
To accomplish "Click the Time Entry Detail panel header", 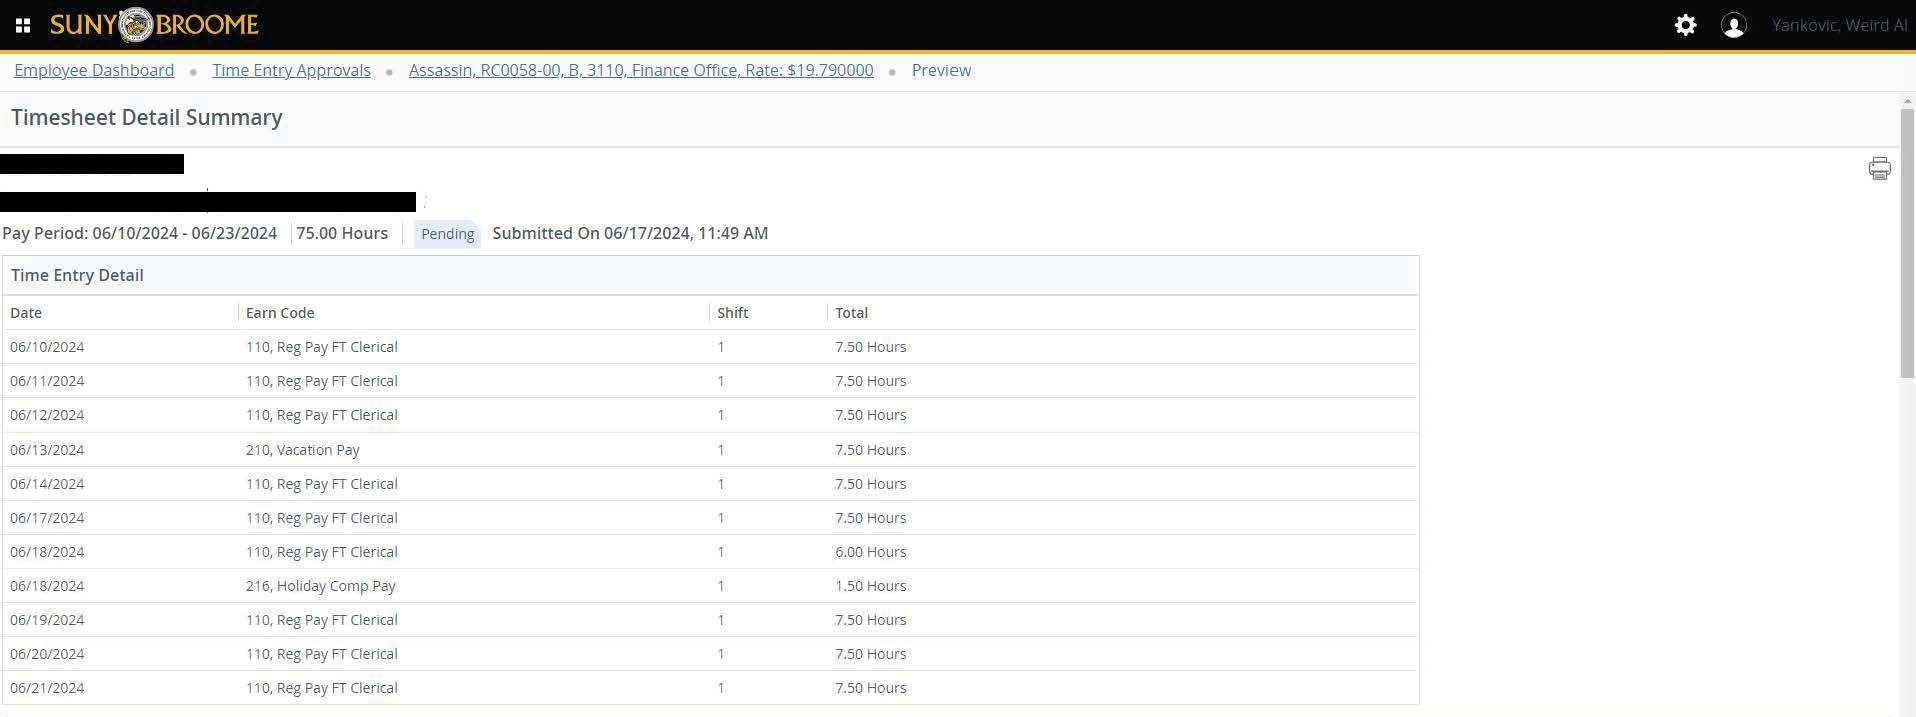I will (77, 275).
